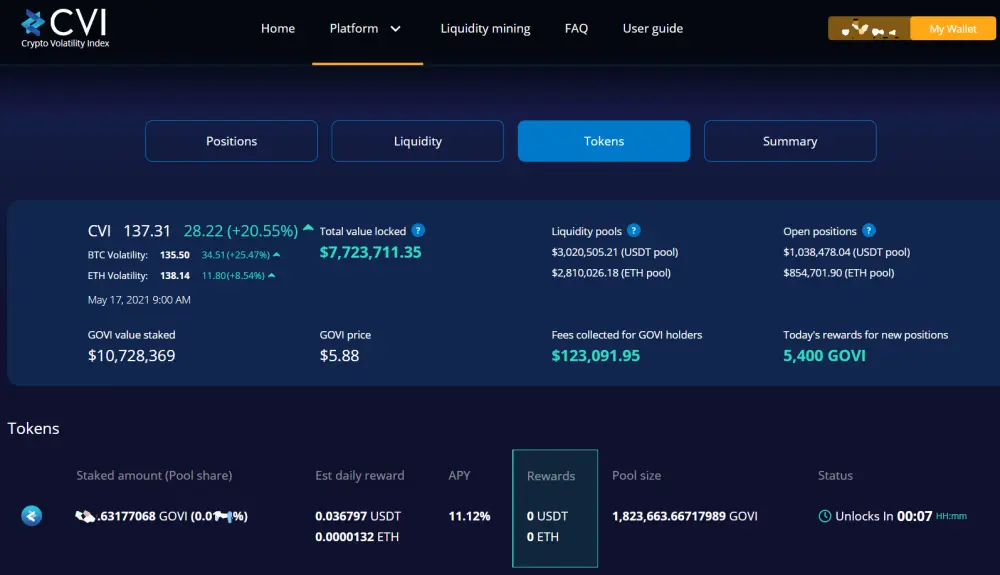Open the User guide link

pyautogui.click(x=652, y=29)
